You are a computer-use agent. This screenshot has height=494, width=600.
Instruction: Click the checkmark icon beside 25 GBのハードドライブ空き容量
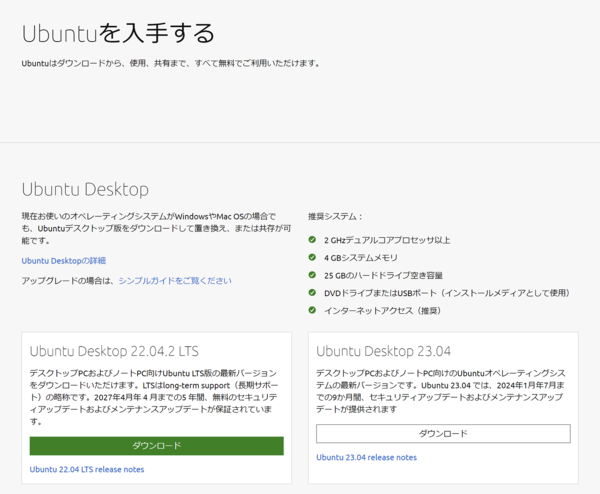coord(312,275)
